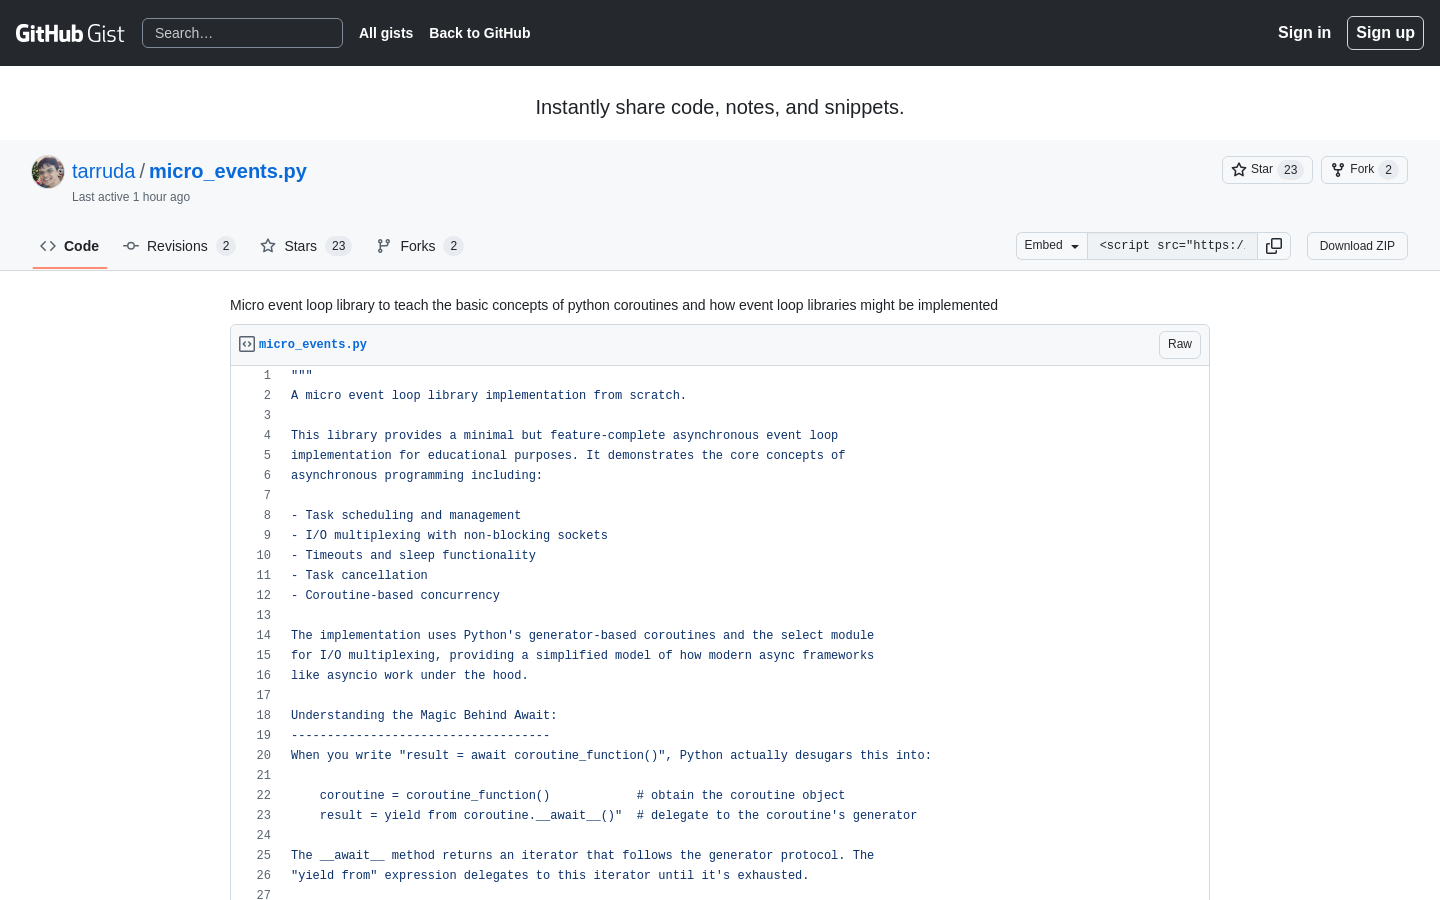Click the 'Coroutine-based concurrency' code line

click(395, 595)
